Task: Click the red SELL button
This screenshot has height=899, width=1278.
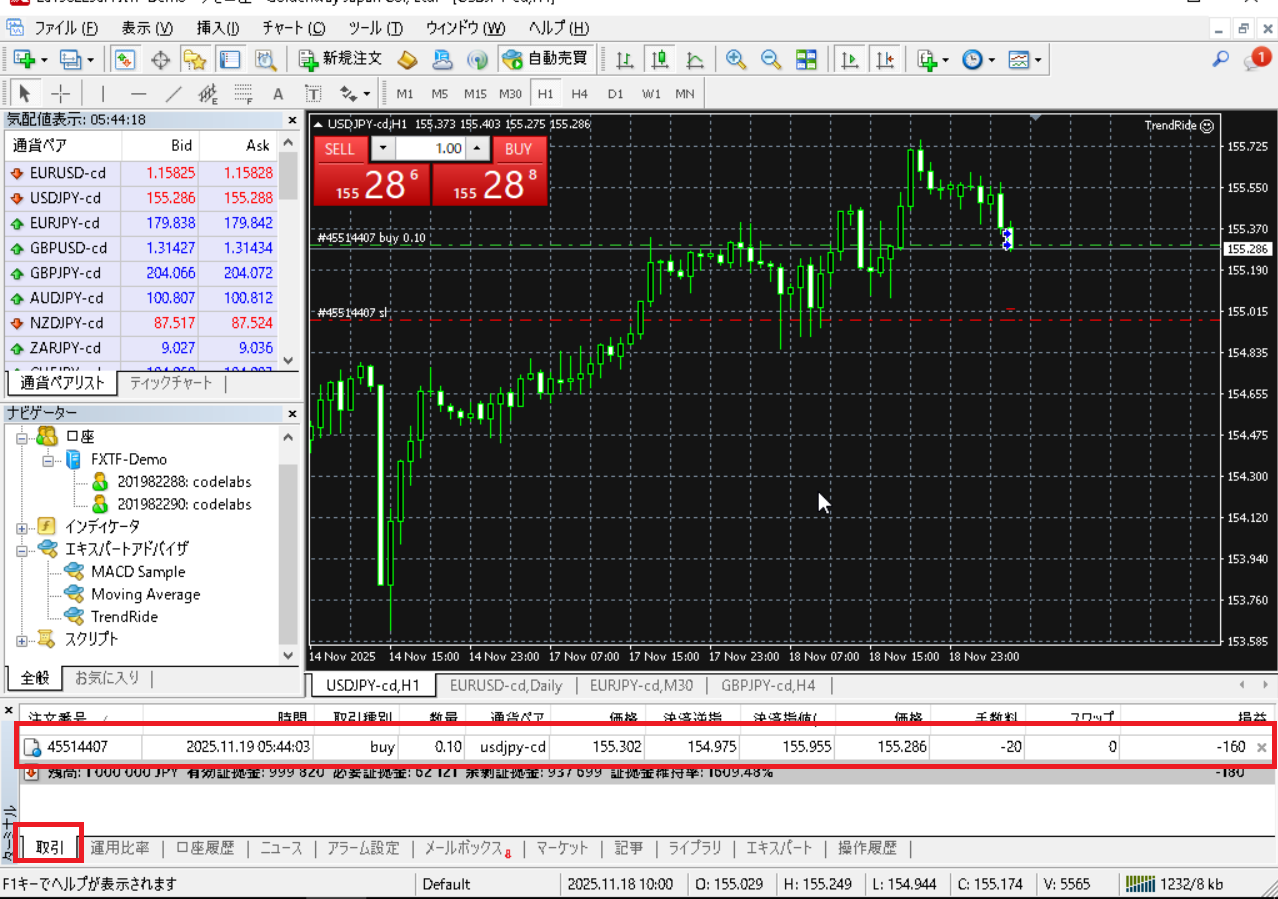Action: (x=340, y=149)
